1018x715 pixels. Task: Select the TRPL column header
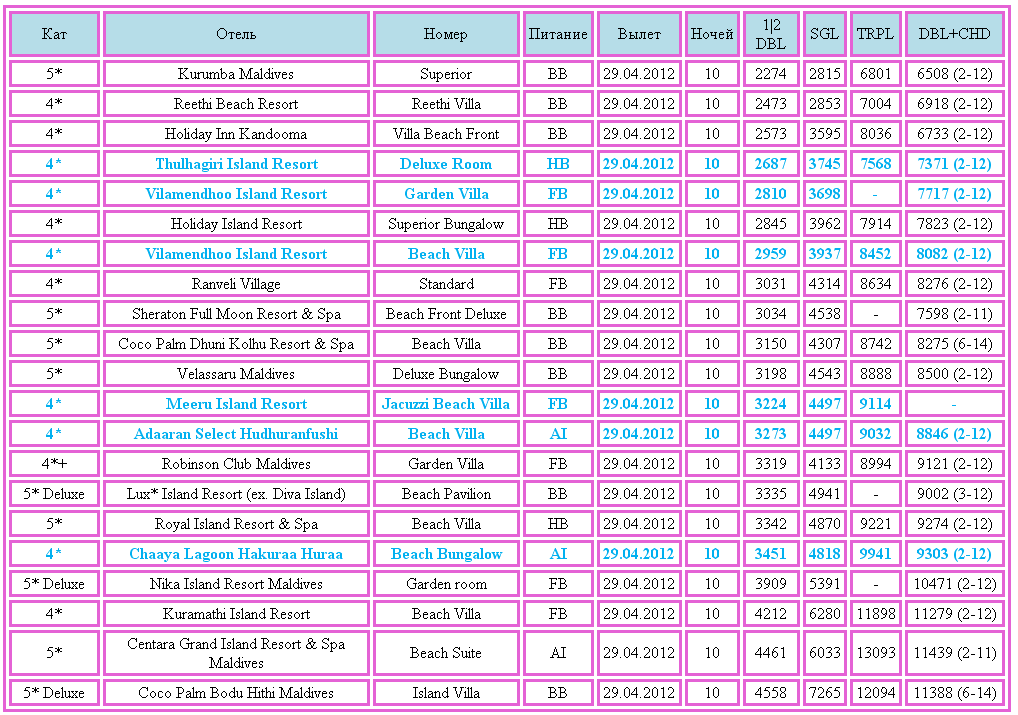tap(875, 34)
